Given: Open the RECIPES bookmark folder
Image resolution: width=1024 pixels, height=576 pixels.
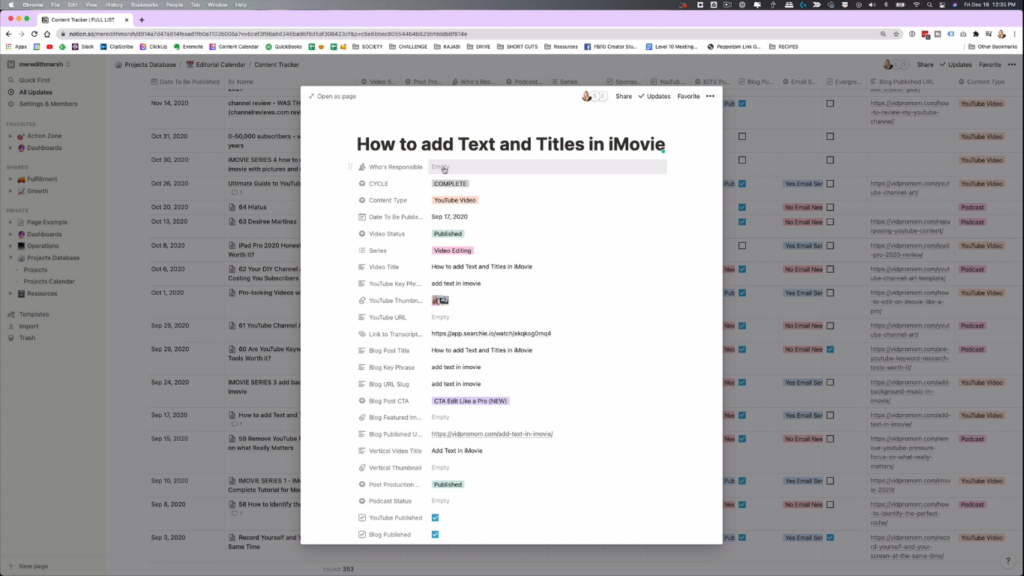Looking at the screenshot, I should (x=784, y=47).
